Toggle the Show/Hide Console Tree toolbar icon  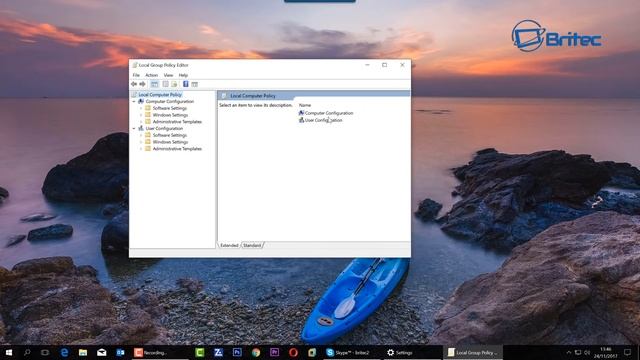point(154,84)
